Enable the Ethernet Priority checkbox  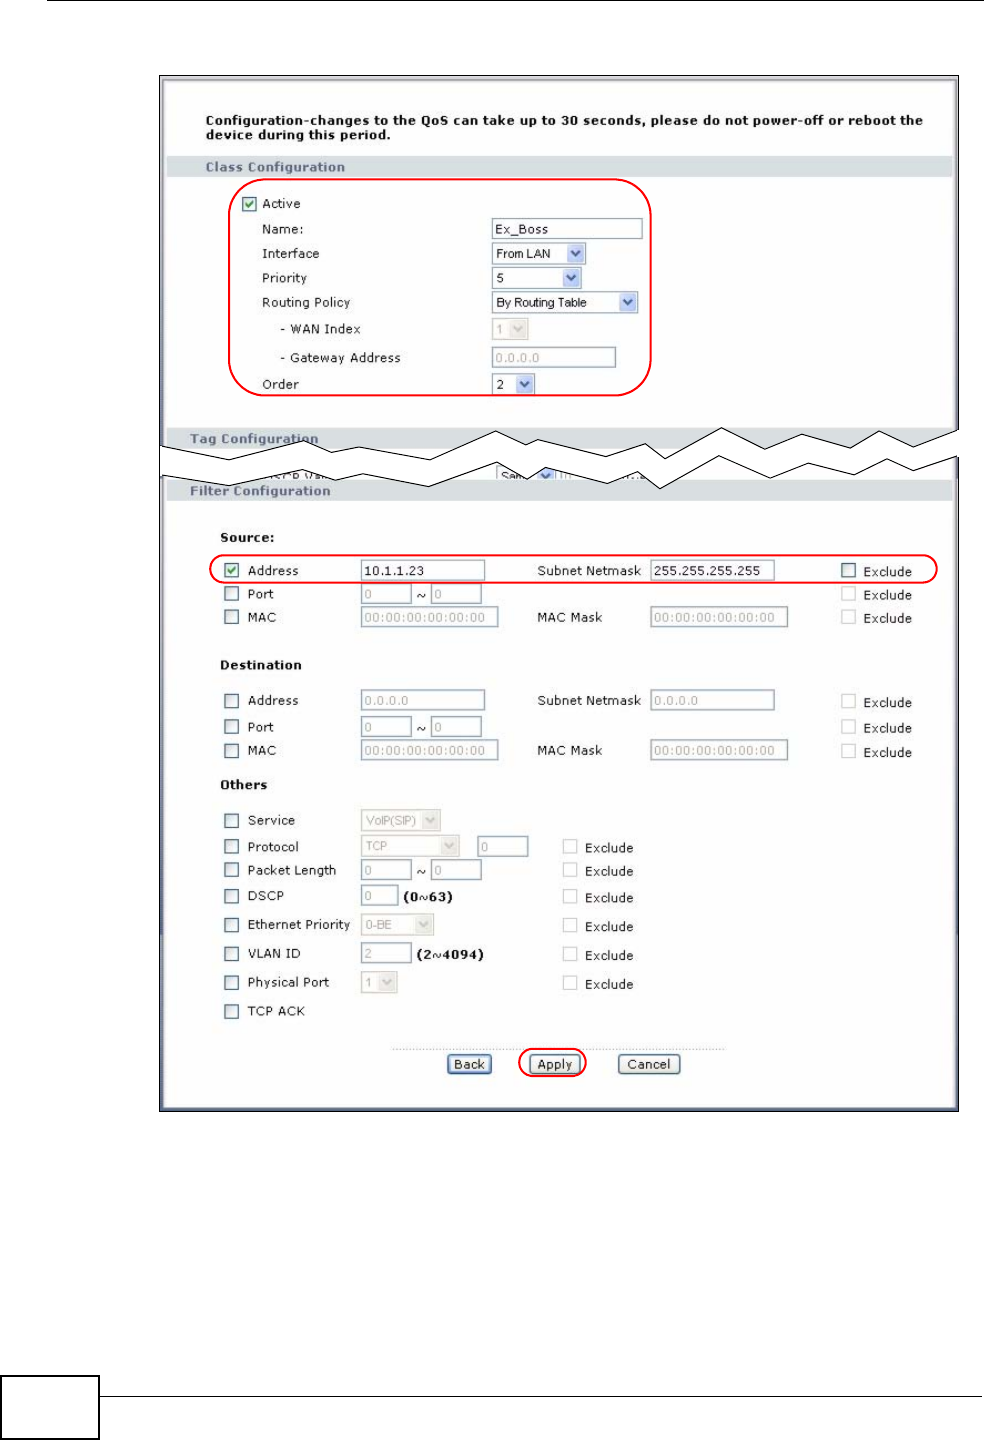coord(232,925)
